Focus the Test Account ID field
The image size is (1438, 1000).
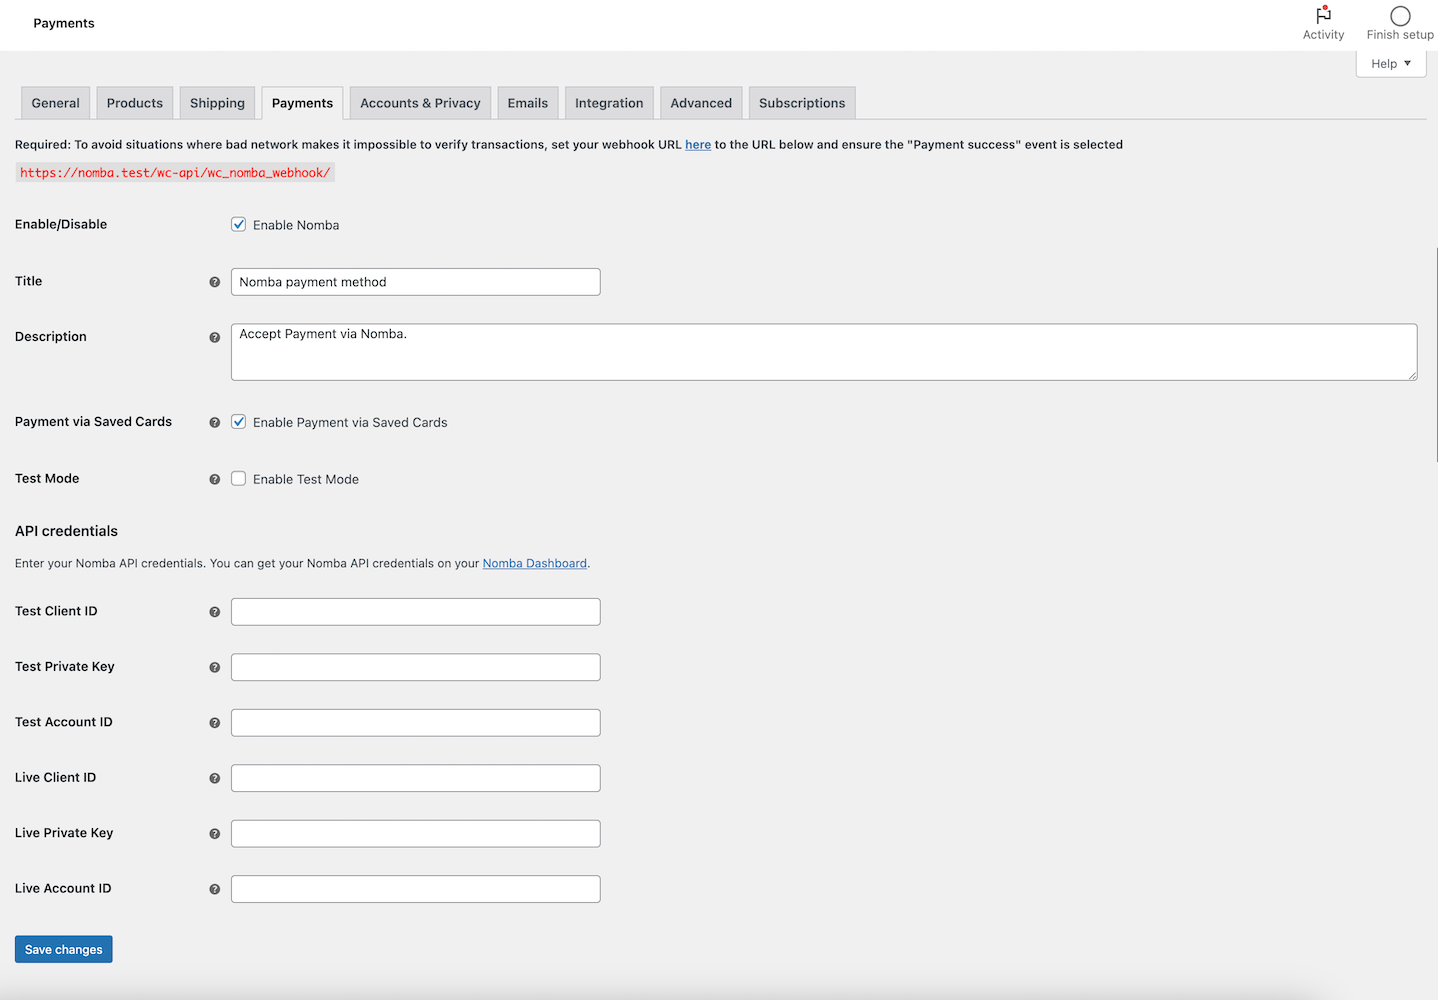416,723
